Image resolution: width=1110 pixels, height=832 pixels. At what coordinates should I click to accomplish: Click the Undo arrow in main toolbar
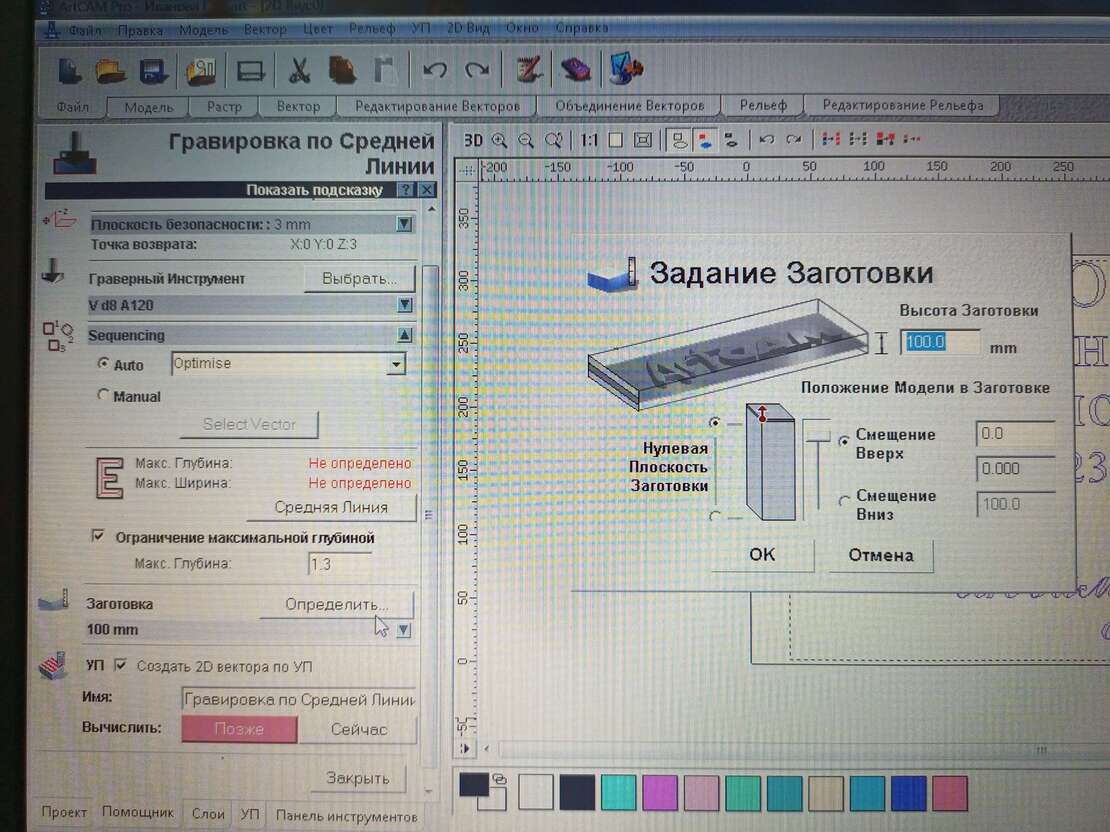click(435, 71)
